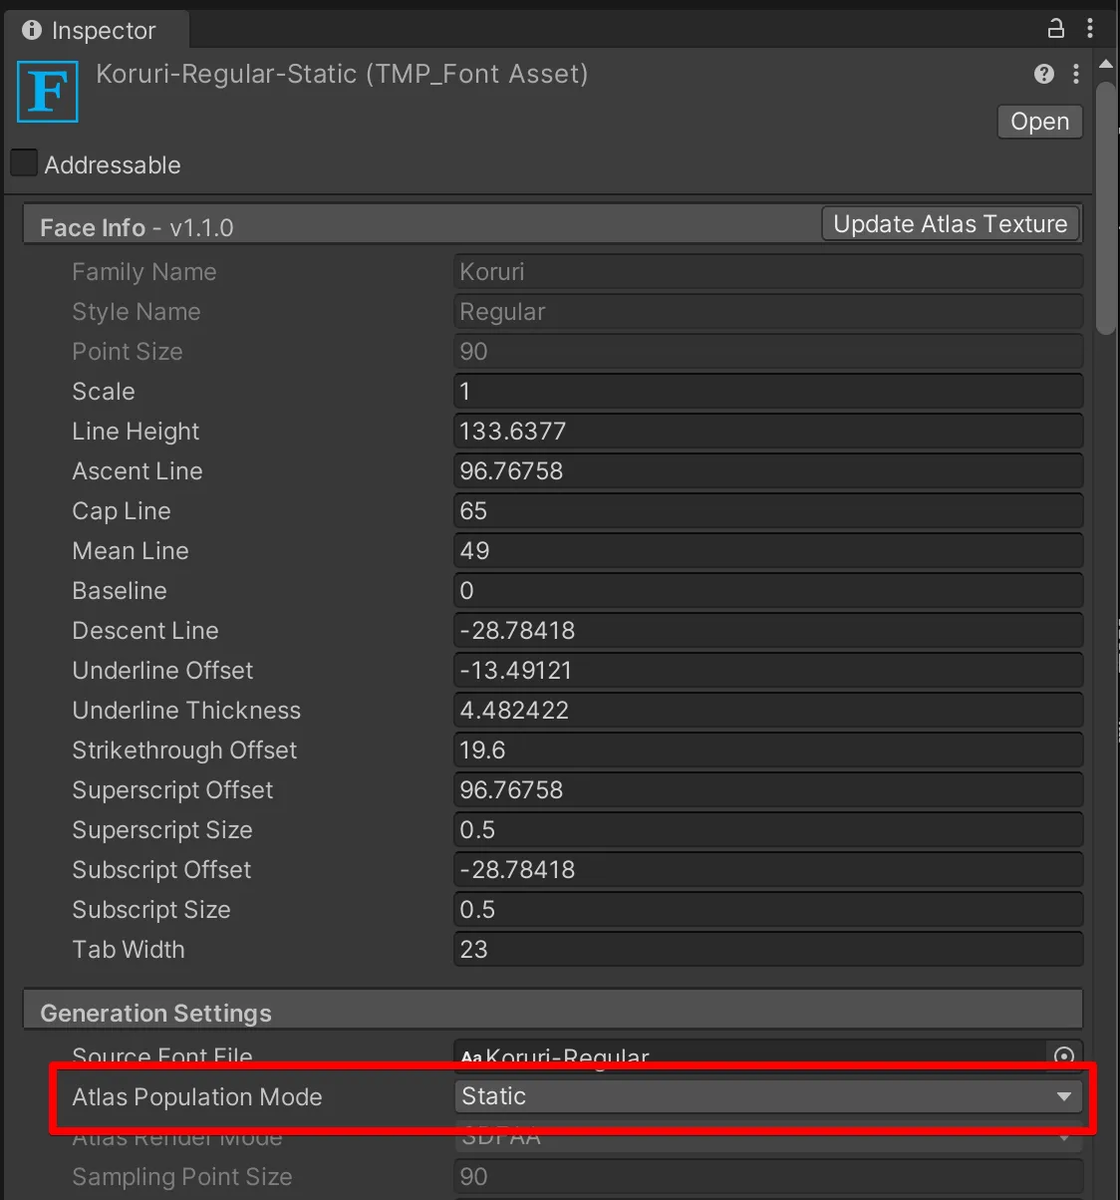Open the font asset's three-dot context menu
1120x1200 pixels.
[x=1075, y=74]
